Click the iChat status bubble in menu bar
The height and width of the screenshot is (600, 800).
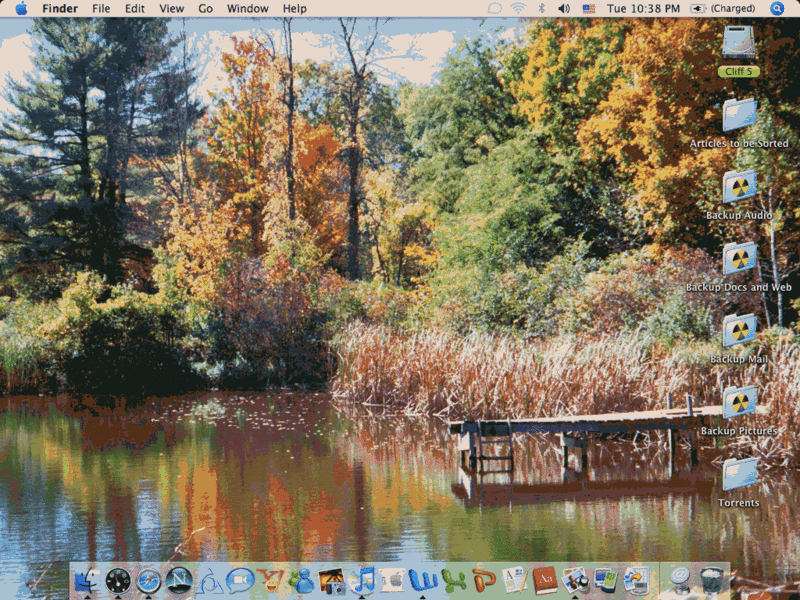coord(494,9)
